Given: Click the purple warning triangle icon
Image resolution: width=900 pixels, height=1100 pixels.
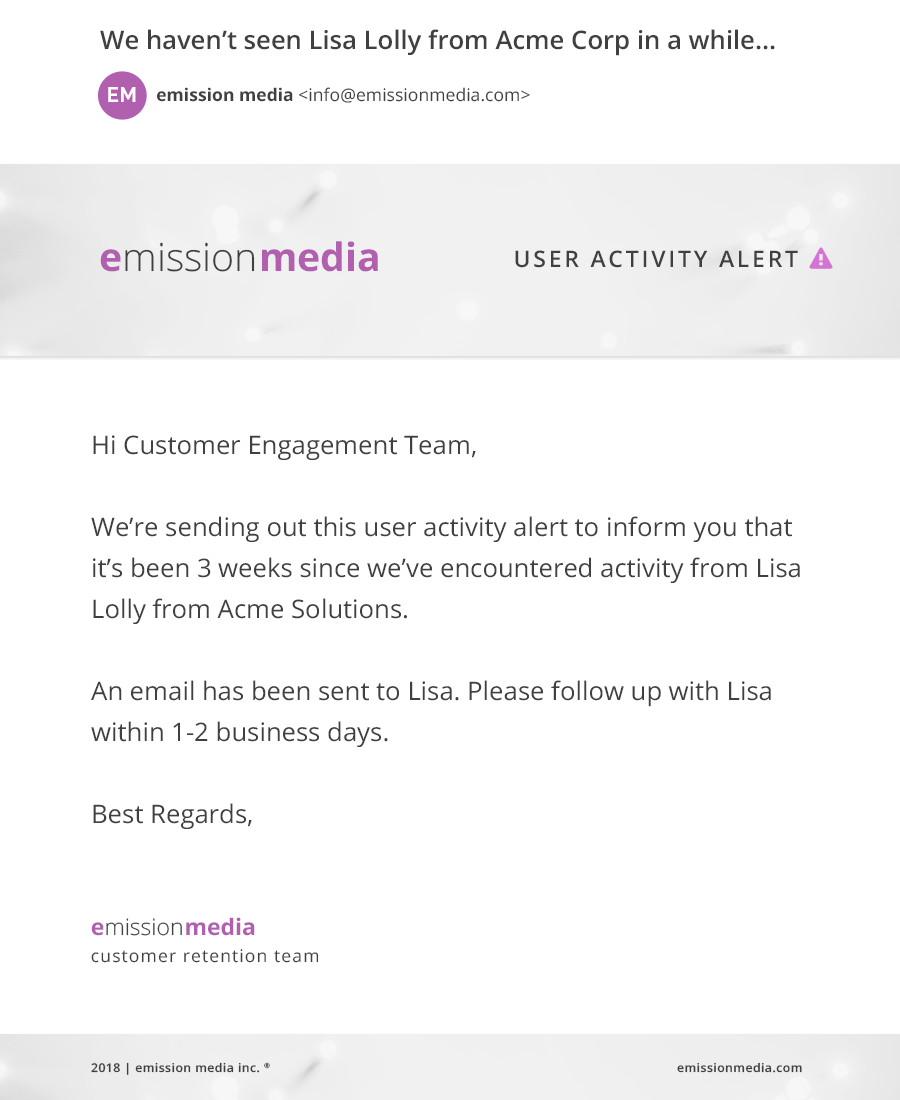Looking at the screenshot, I should point(821,259).
